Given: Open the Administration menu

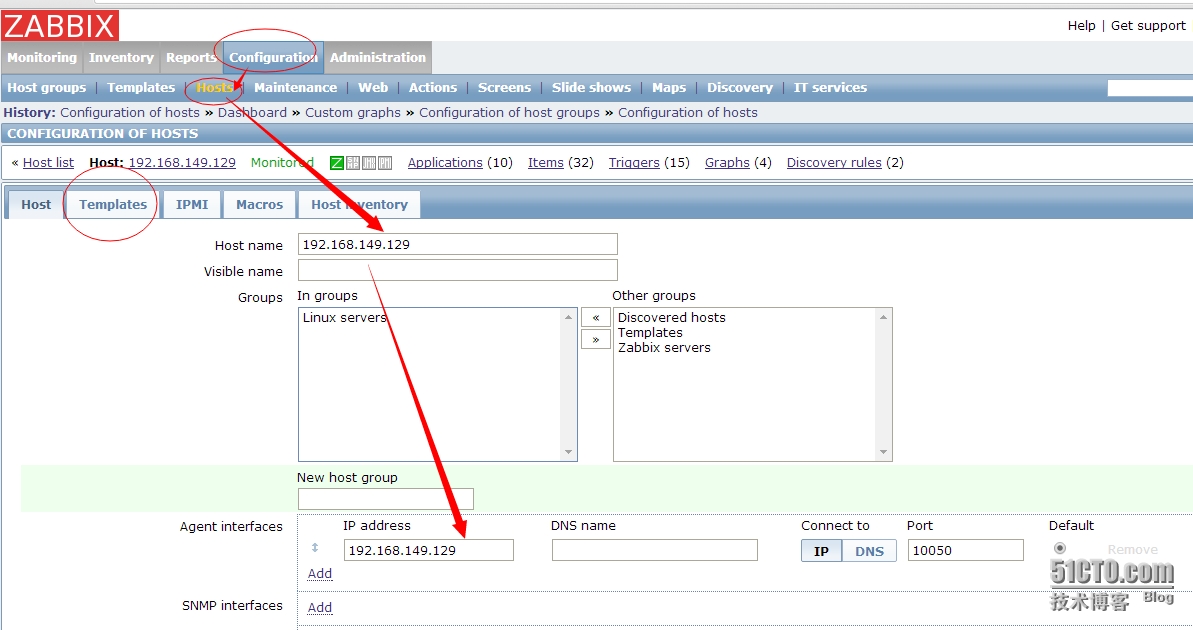Looking at the screenshot, I should coord(377,58).
